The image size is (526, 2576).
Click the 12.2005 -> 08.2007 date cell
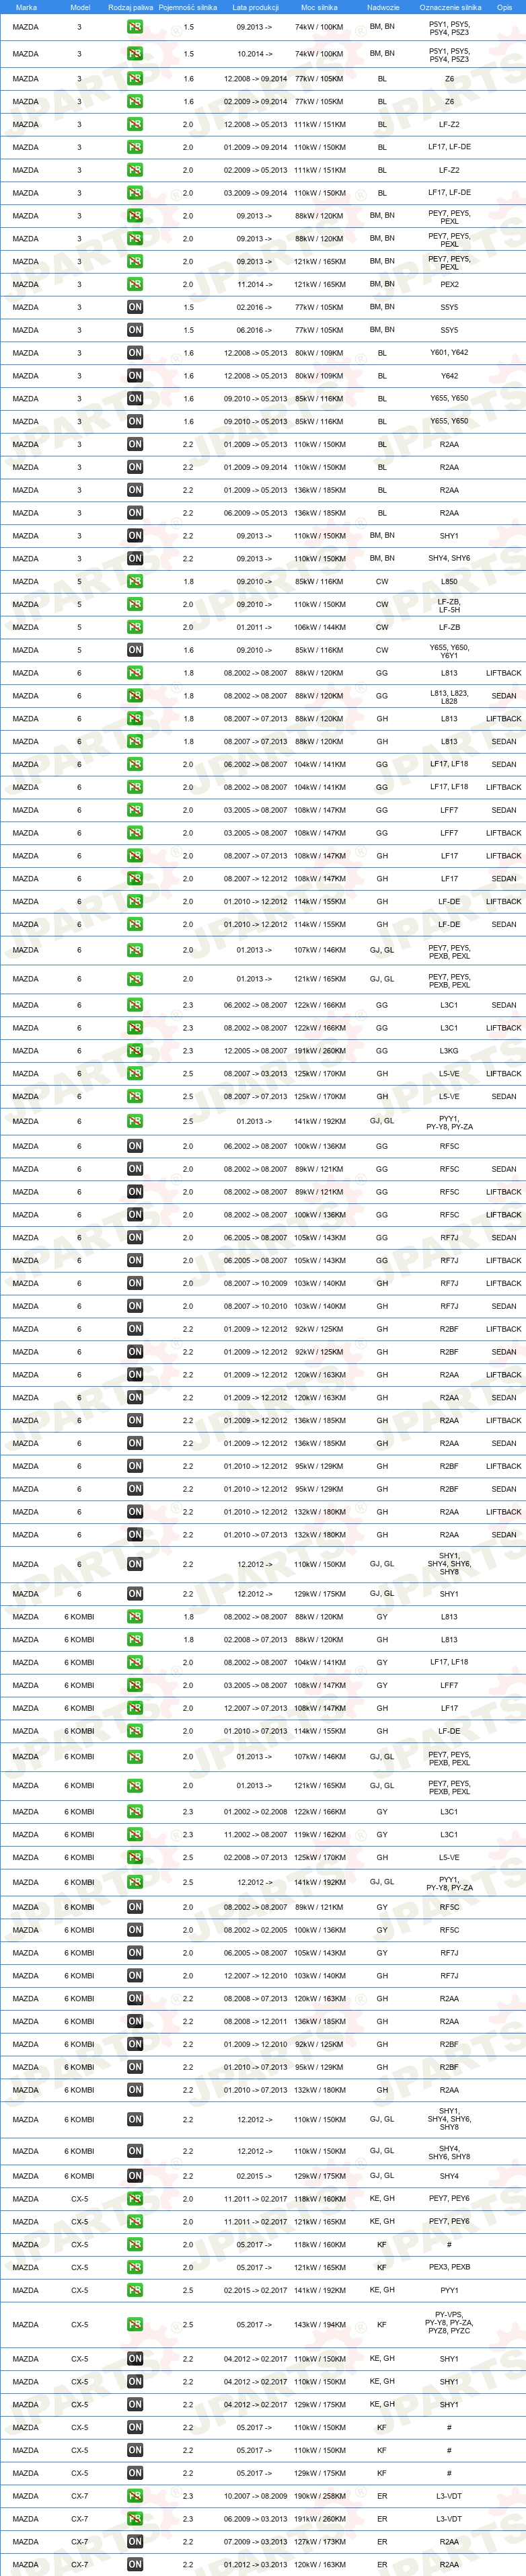[x=255, y=1051]
